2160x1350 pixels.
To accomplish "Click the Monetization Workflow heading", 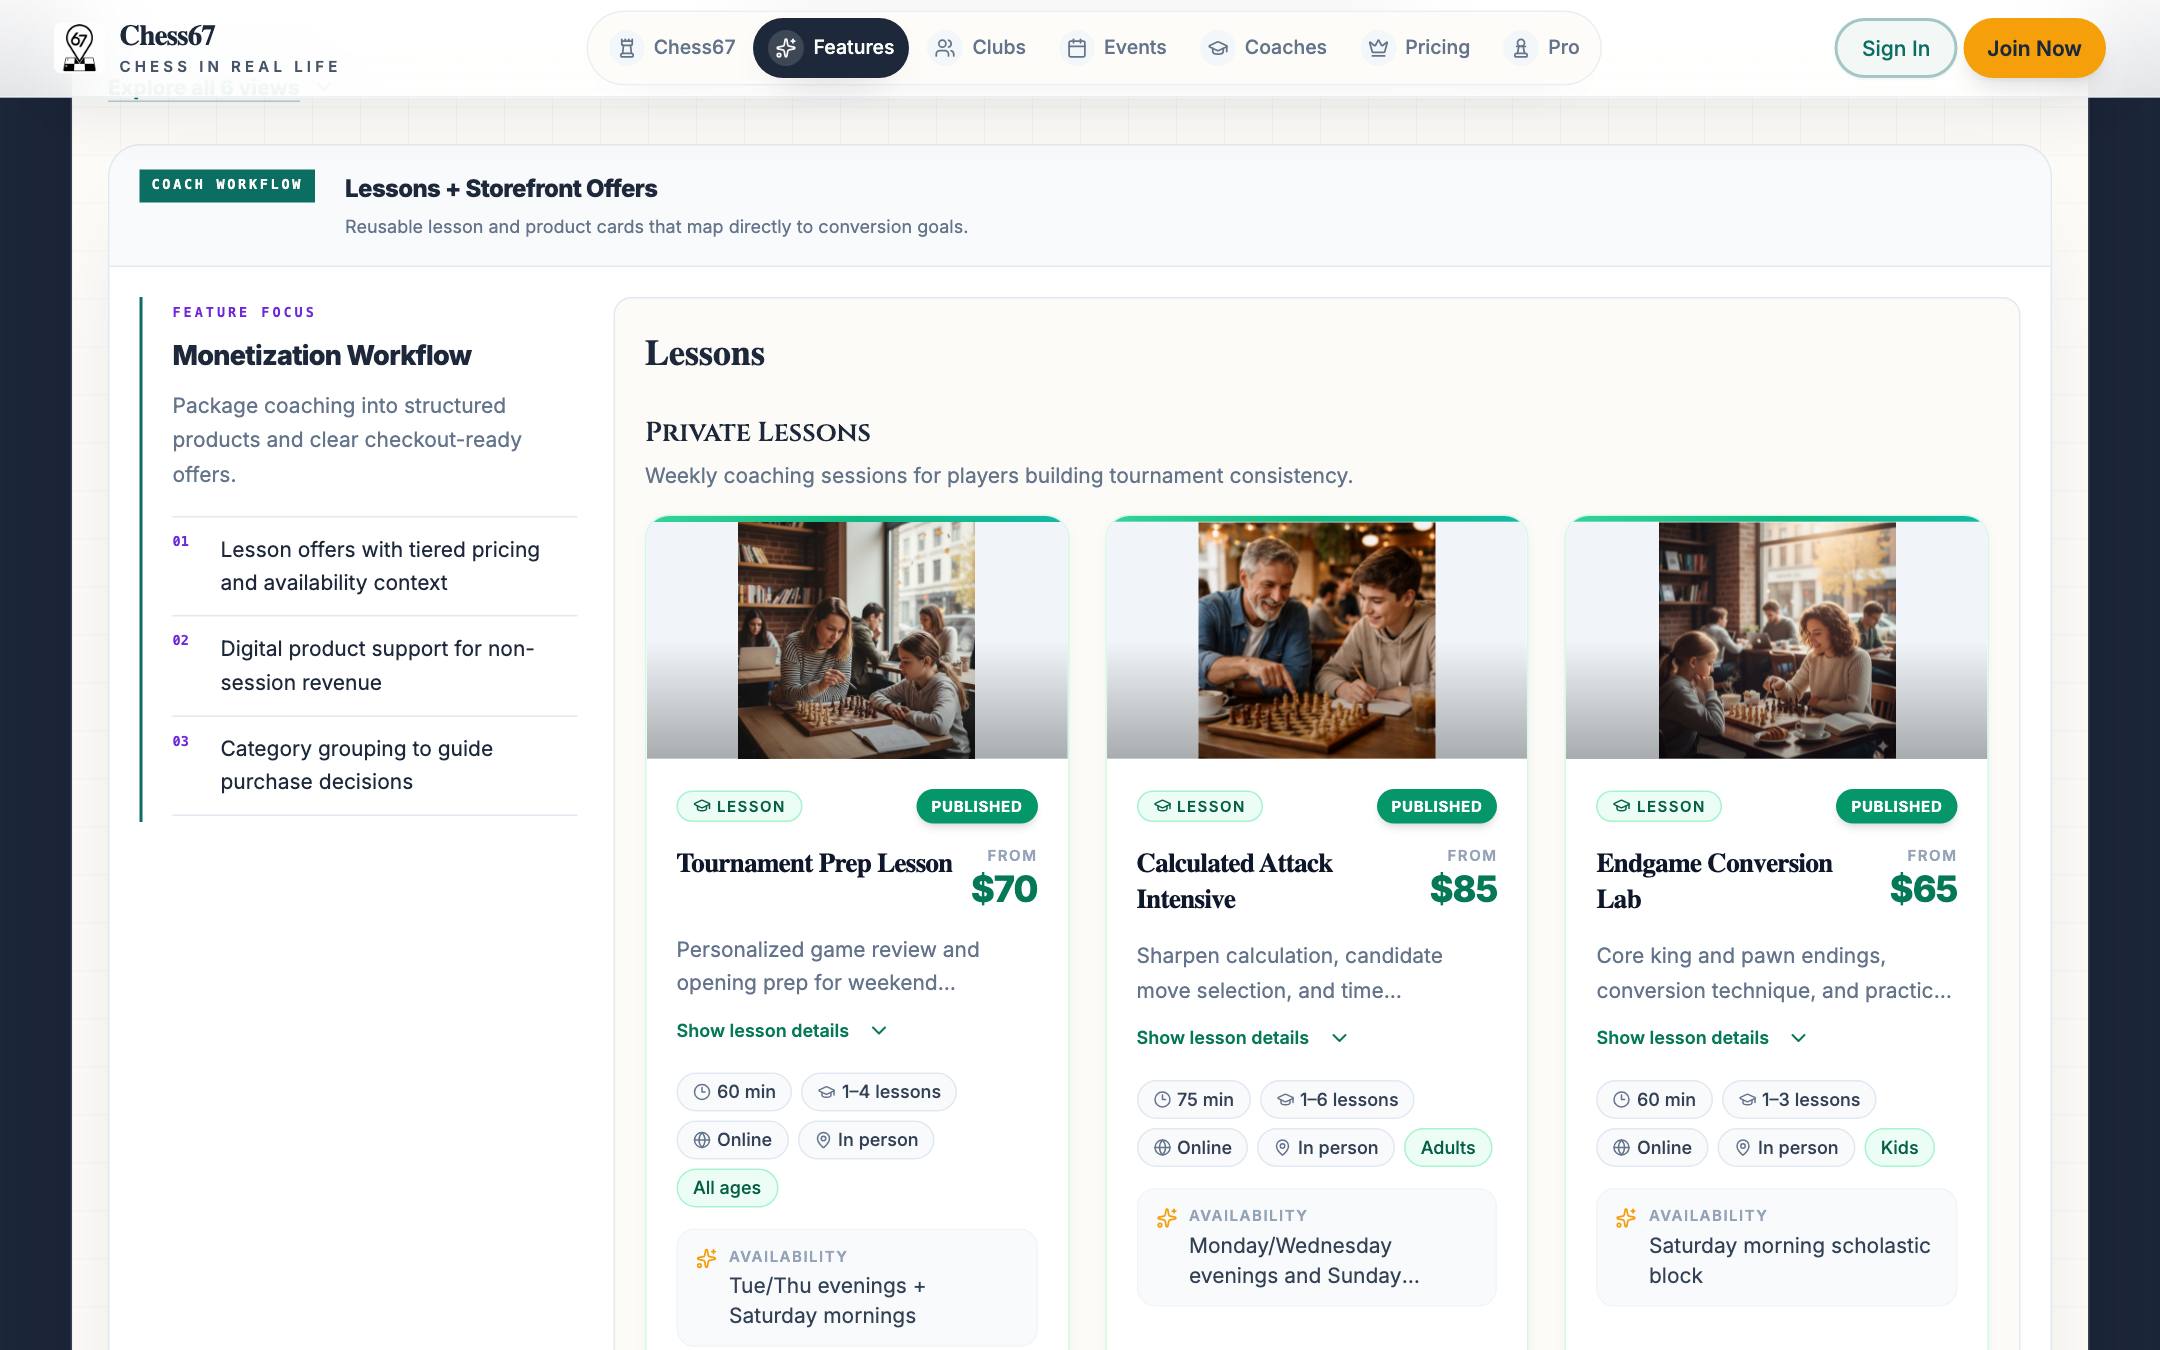I will [322, 355].
